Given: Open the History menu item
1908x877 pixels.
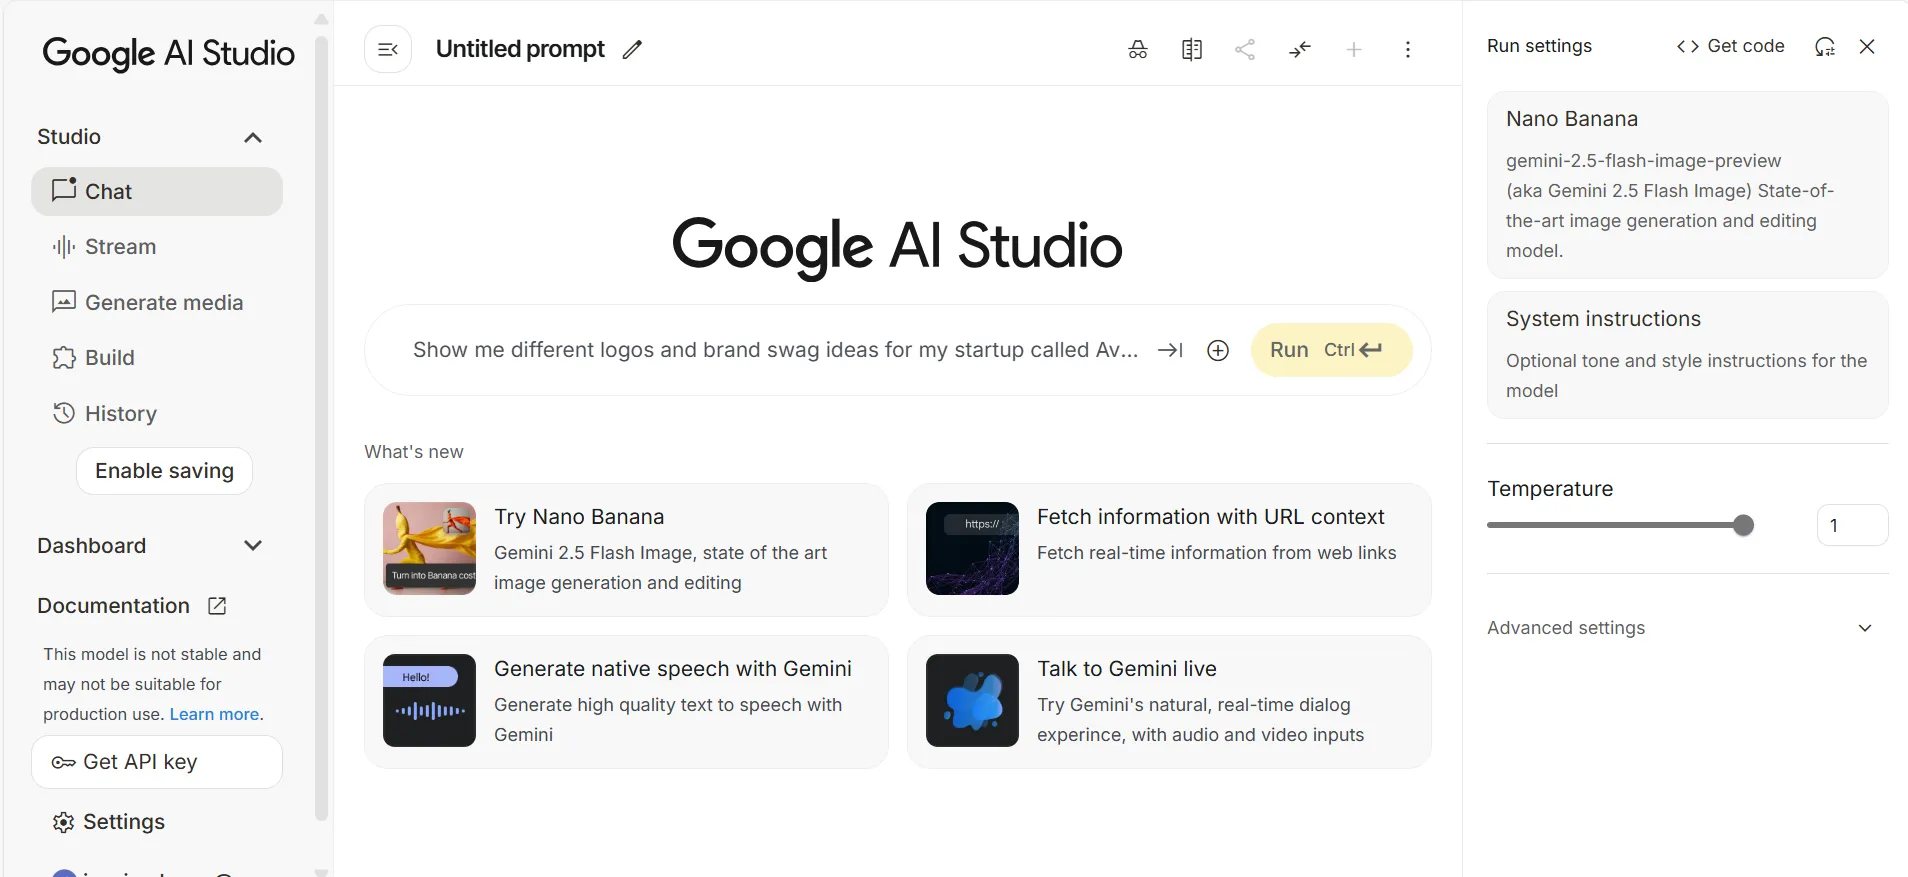Looking at the screenshot, I should pos(157,413).
